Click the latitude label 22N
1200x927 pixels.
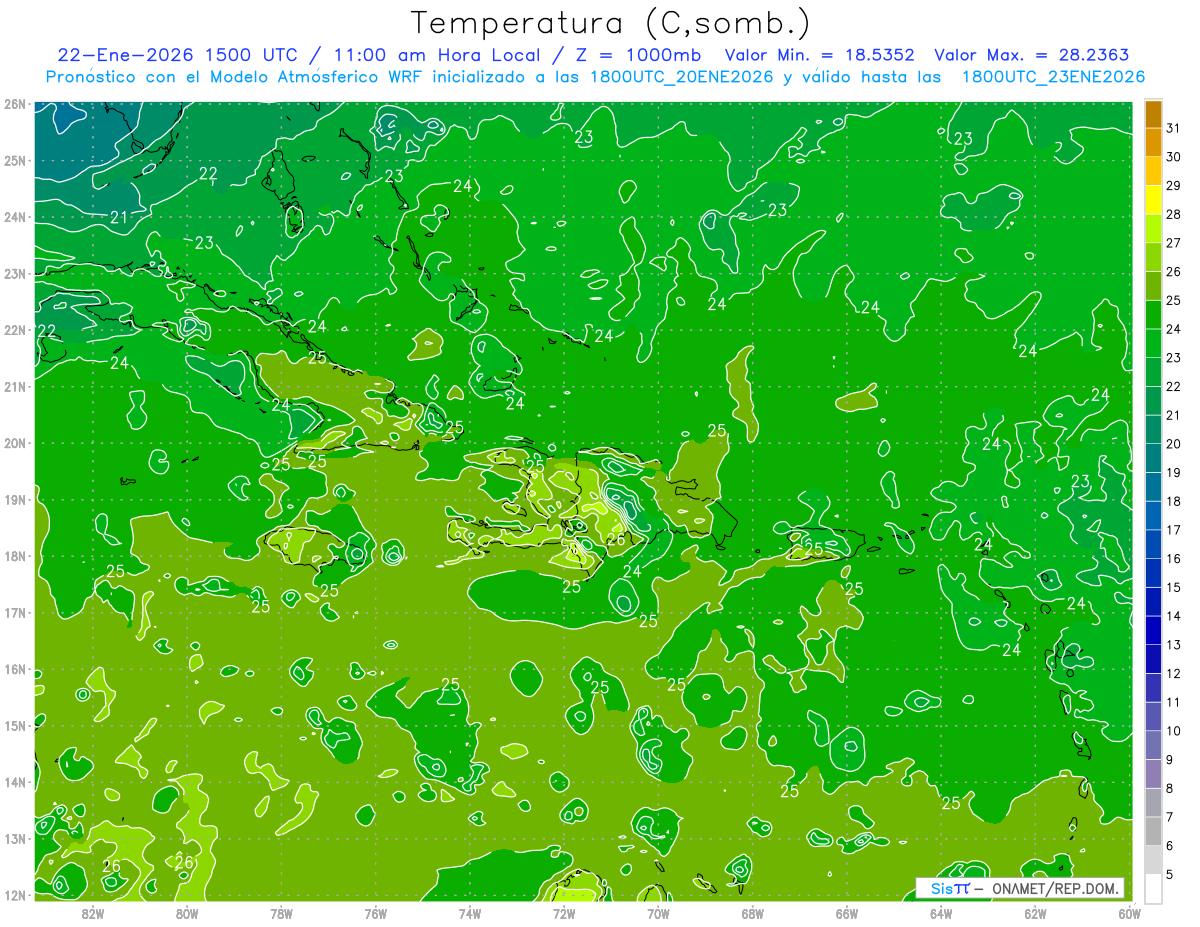pyautogui.click(x=15, y=330)
